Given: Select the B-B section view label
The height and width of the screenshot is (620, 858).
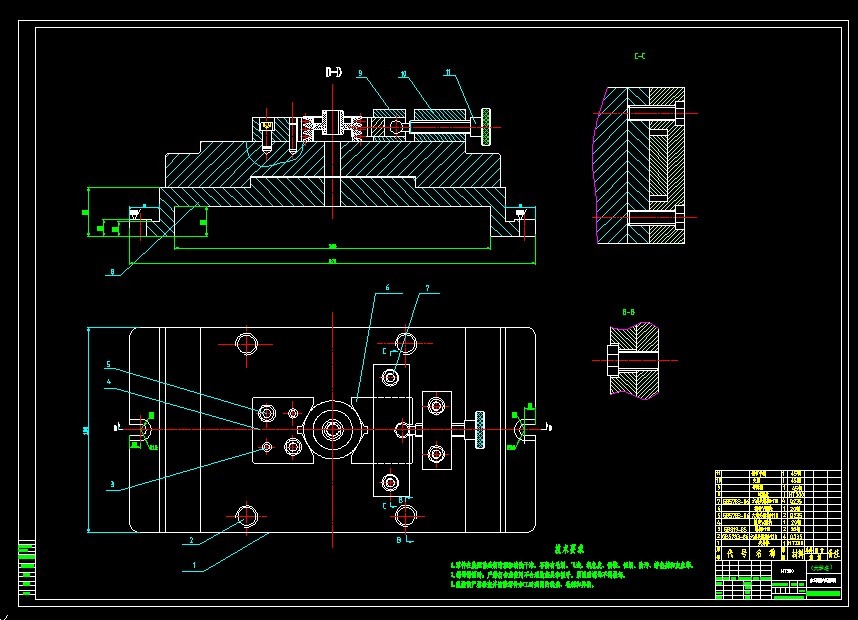Looking at the screenshot, I should 628,312.
